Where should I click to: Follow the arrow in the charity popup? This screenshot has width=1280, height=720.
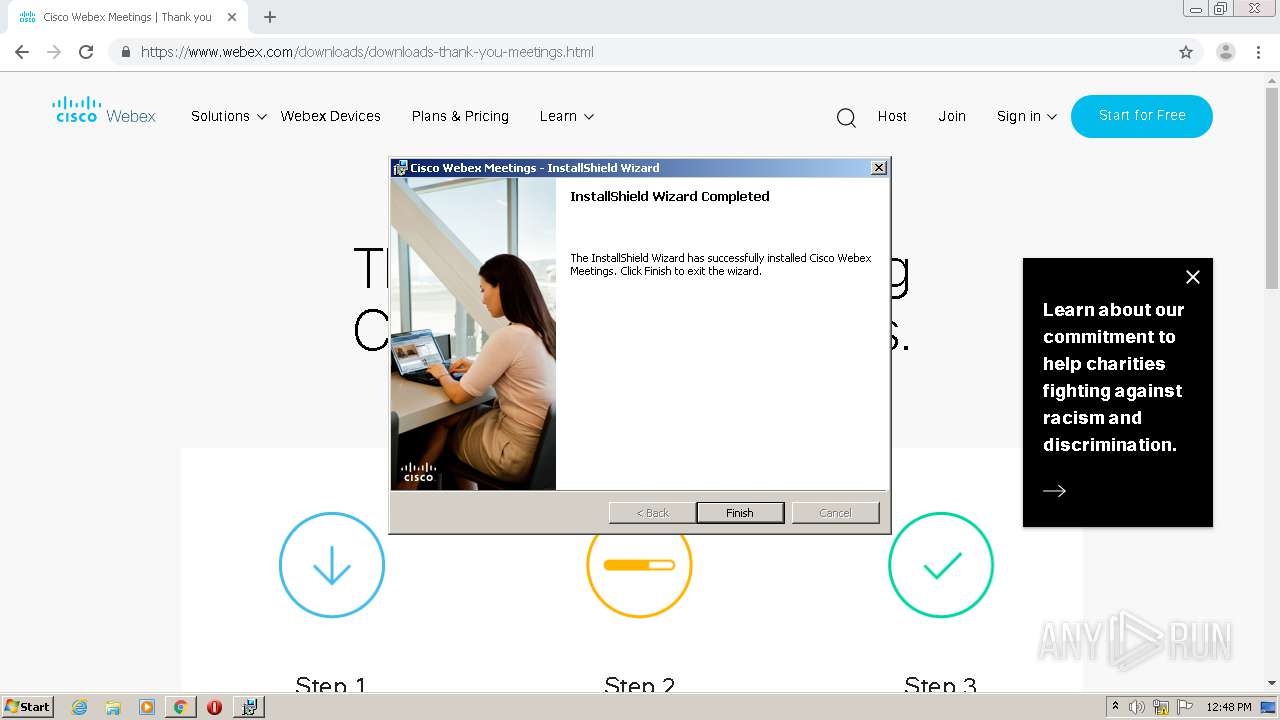click(1054, 490)
